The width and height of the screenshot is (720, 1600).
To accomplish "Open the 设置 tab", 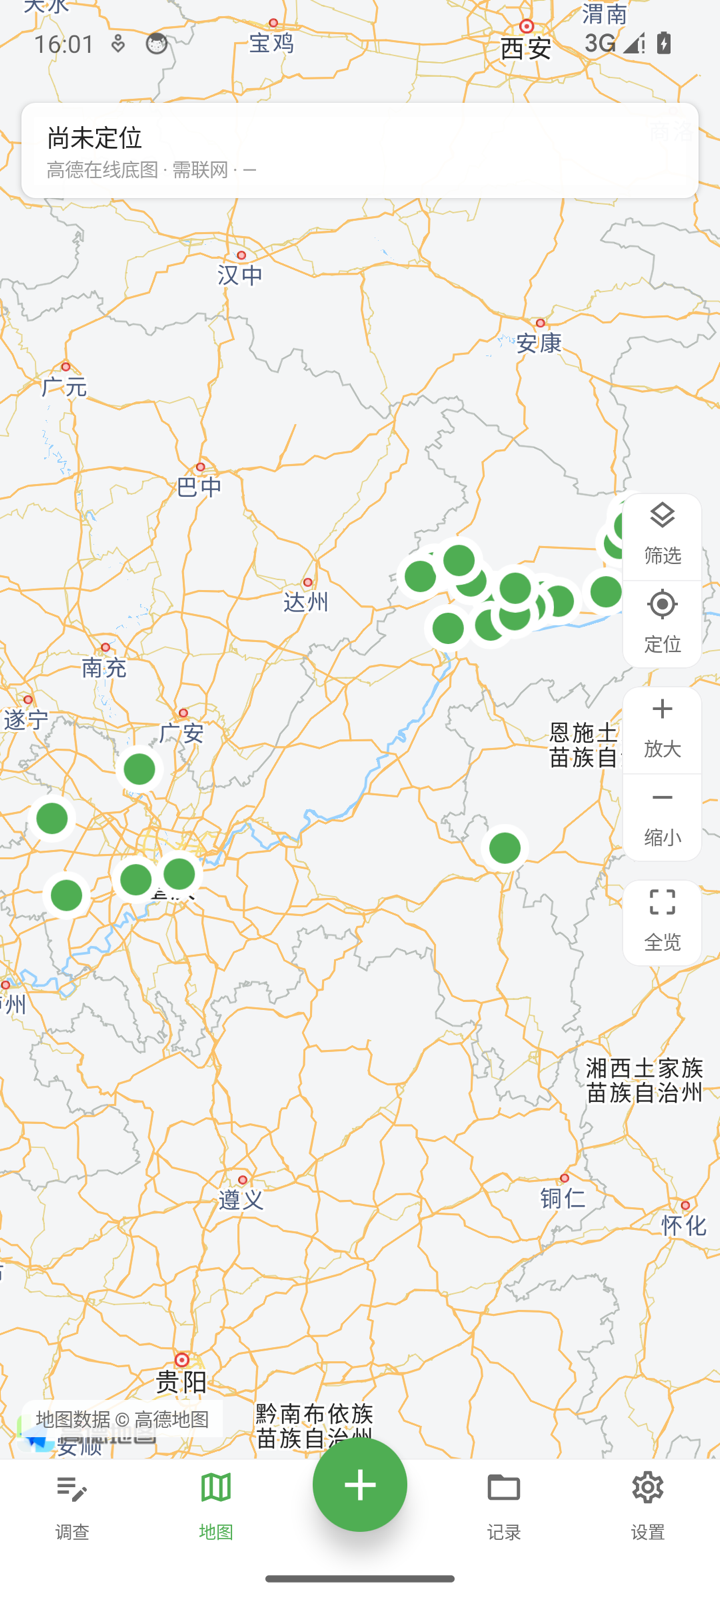I will tap(648, 1508).
